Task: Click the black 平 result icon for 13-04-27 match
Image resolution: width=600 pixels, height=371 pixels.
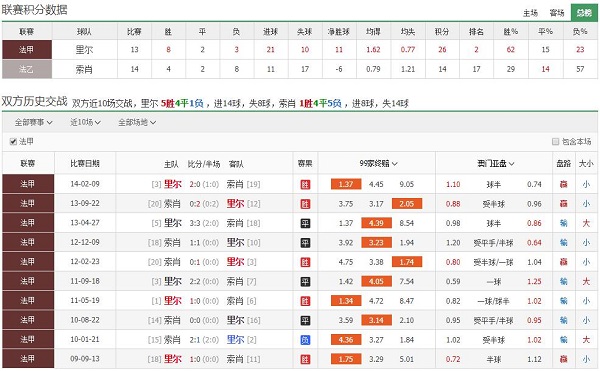Action: click(x=305, y=223)
